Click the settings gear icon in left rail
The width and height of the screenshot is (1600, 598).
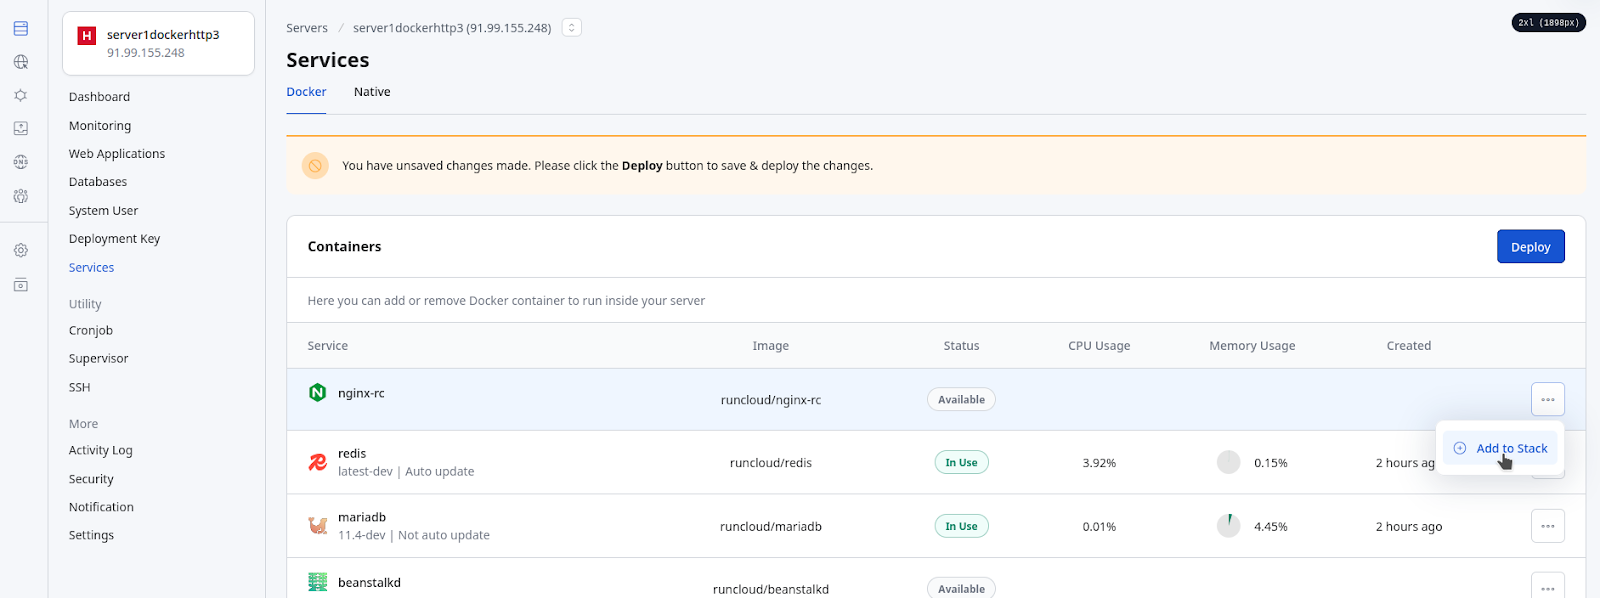tap(21, 250)
